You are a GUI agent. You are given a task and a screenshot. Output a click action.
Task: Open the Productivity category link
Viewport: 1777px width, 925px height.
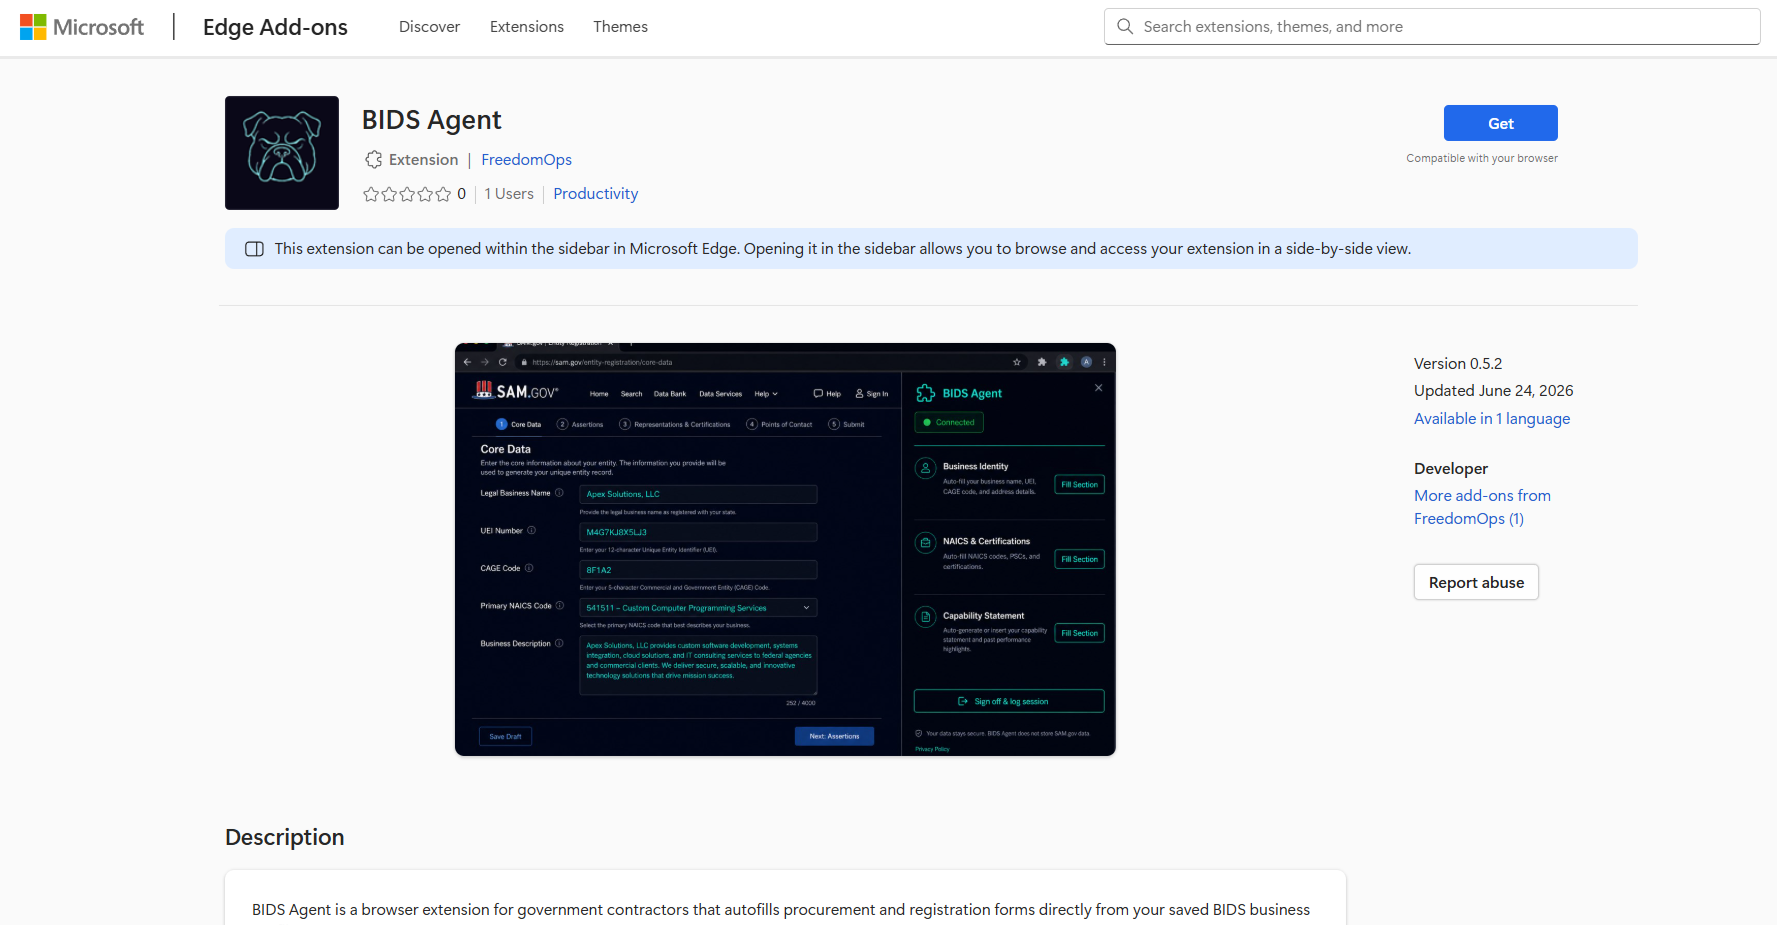coord(595,194)
